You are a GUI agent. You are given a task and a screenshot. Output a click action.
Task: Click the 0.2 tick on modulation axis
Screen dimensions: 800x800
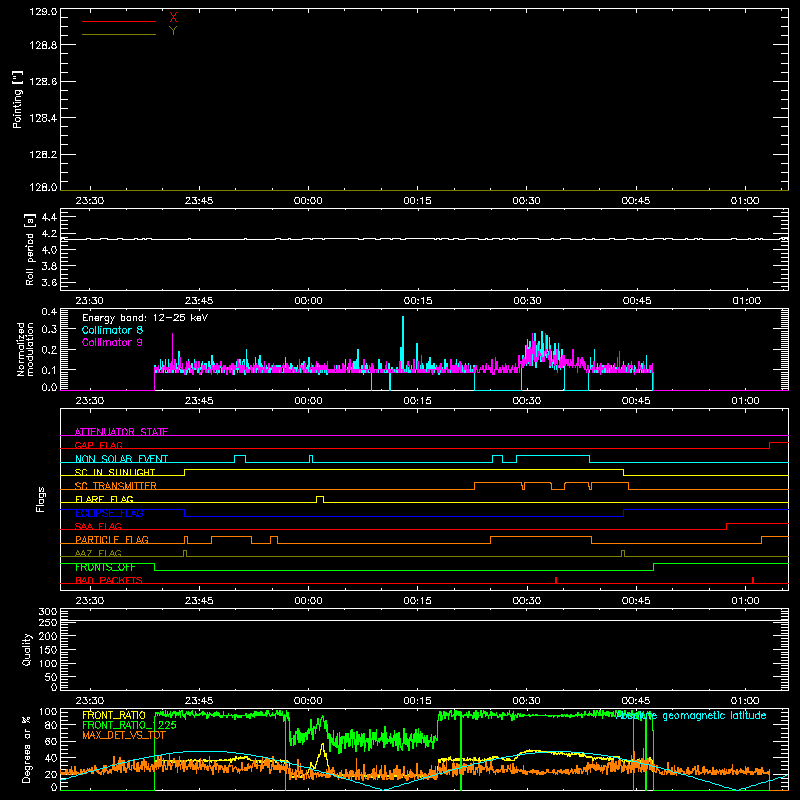coord(49,349)
